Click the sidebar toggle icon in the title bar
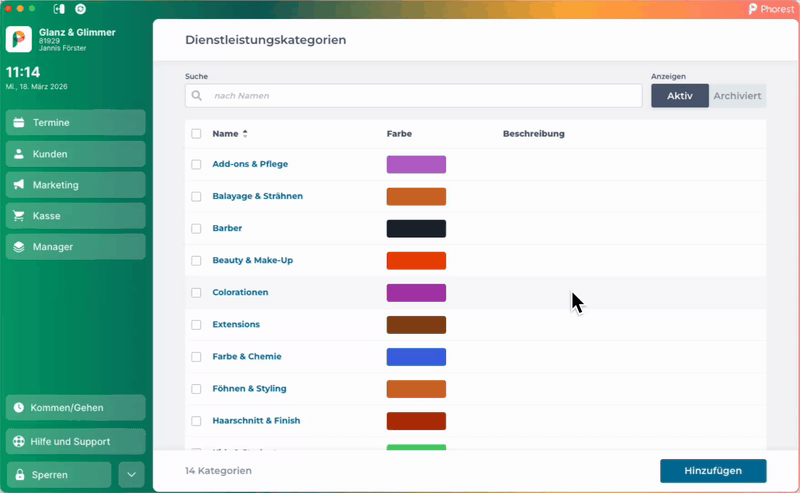Image resolution: width=800 pixels, height=493 pixels. [59, 9]
